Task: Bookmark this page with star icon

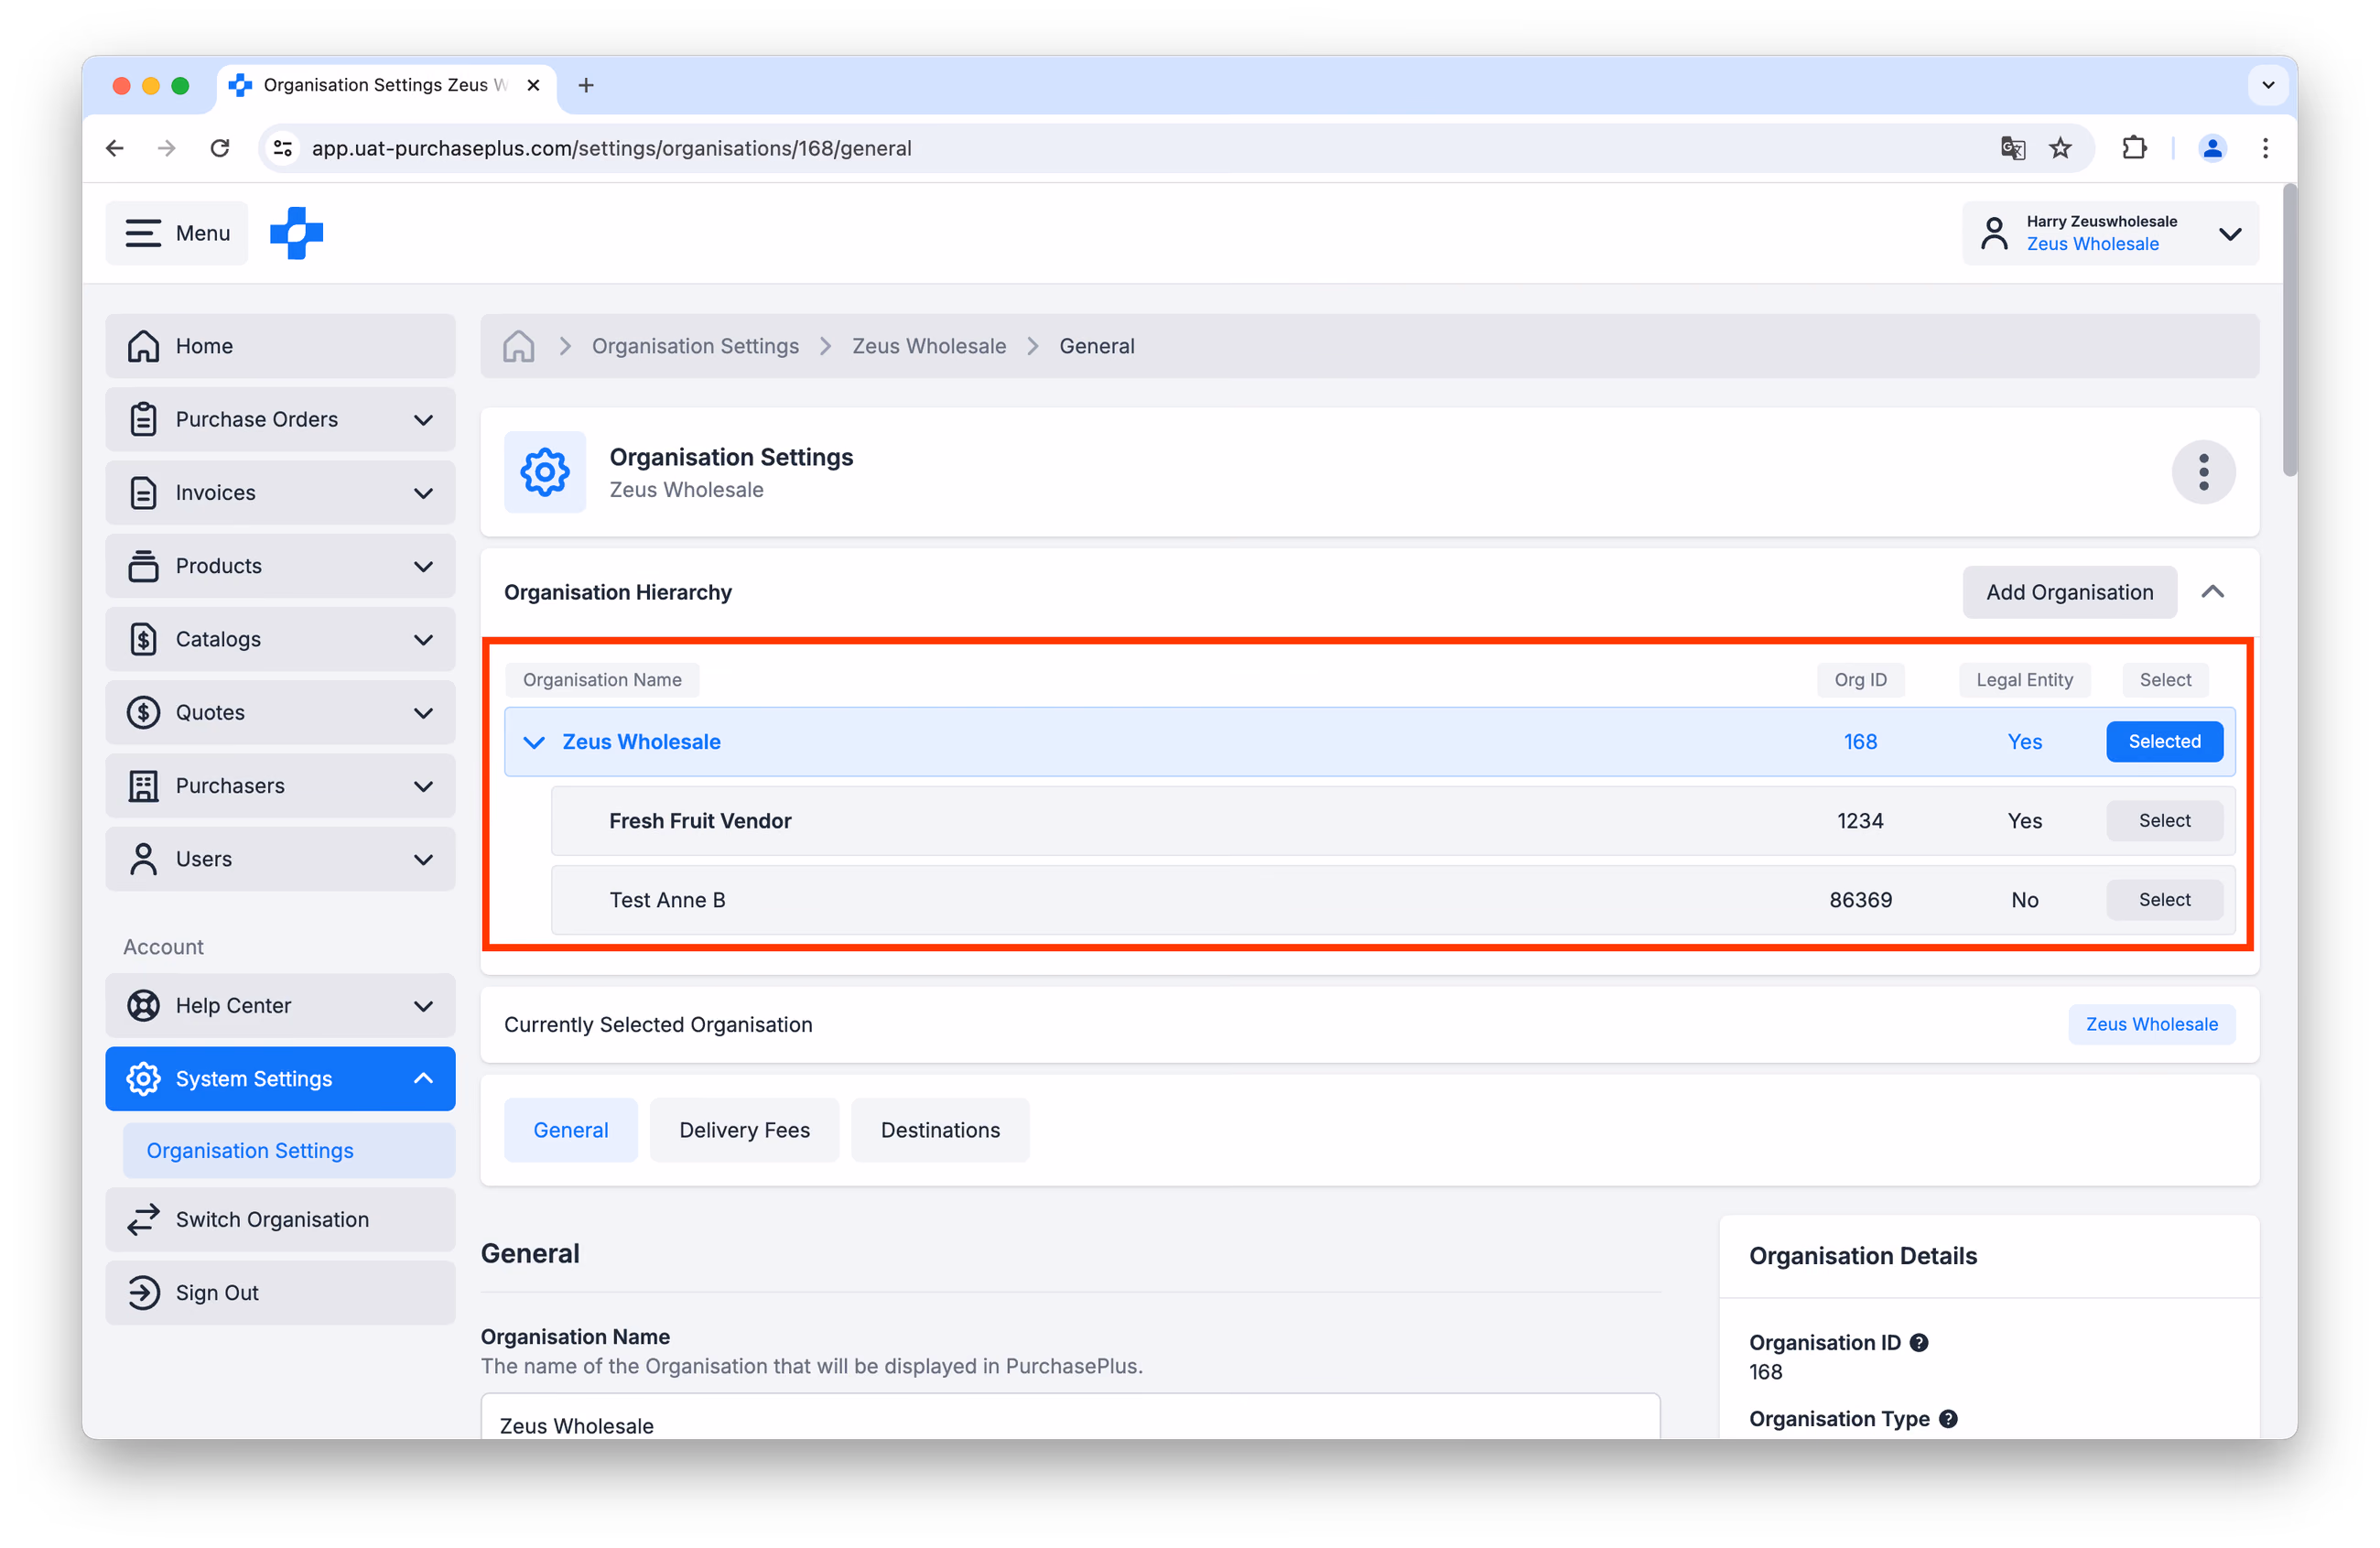Action: [2060, 148]
